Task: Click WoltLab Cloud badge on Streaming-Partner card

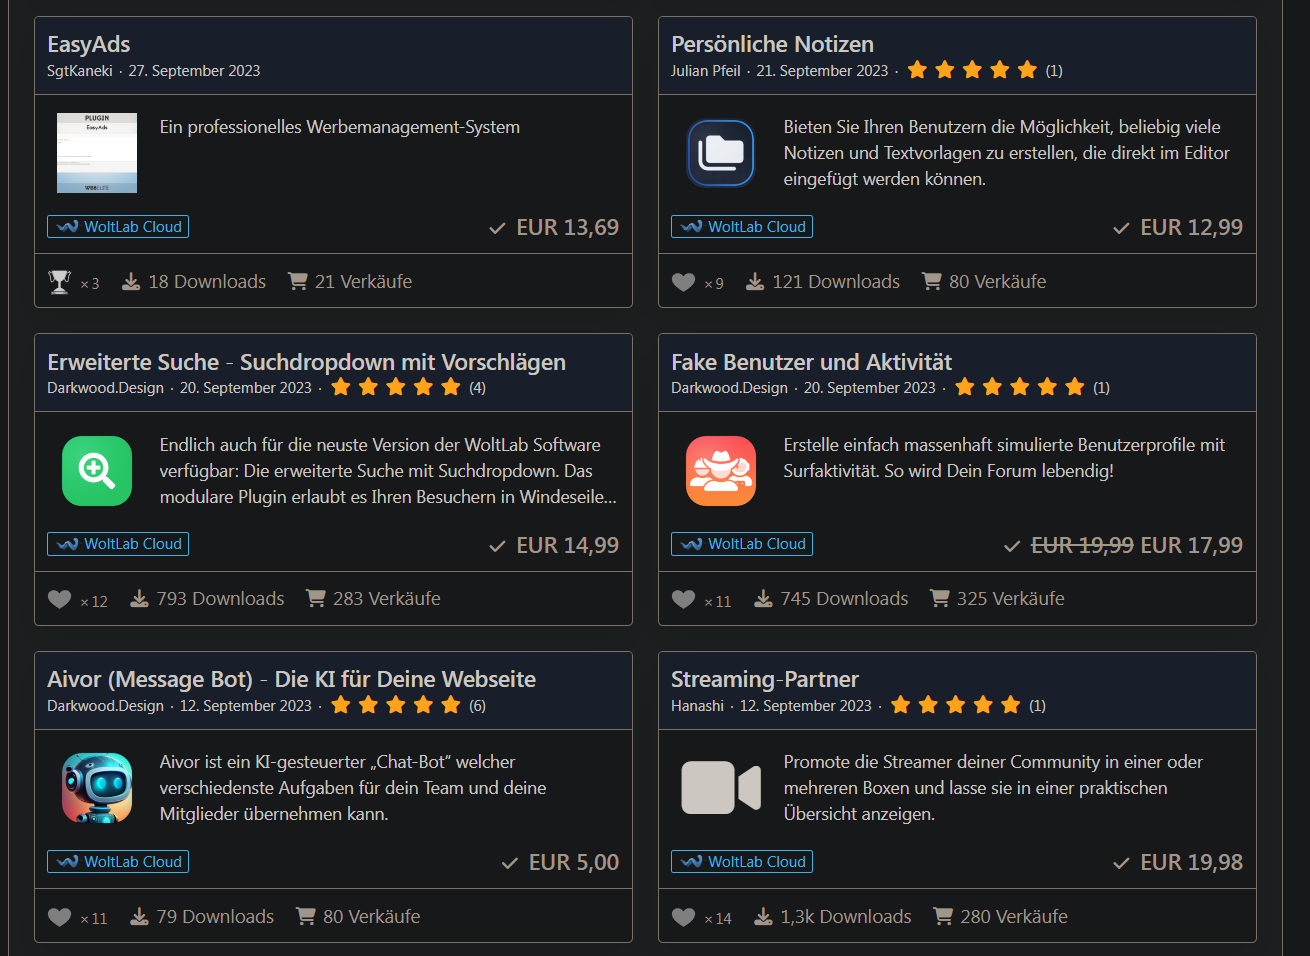Action: click(x=742, y=862)
